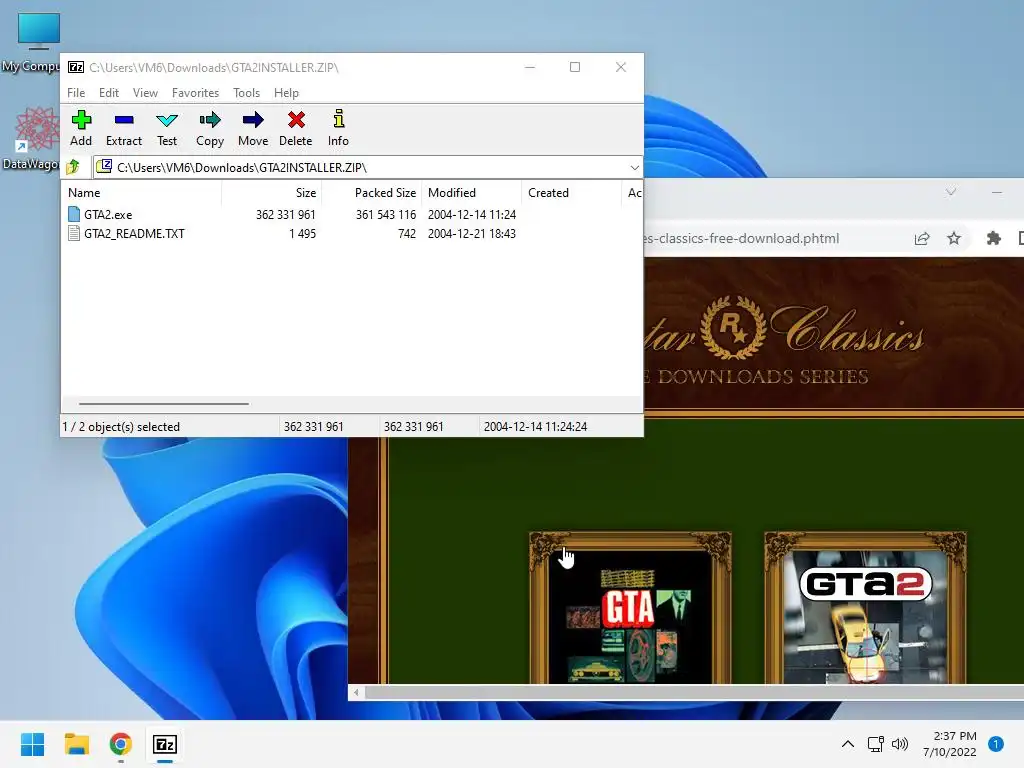Click README size value 1 495
The image size is (1024, 768).
point(302,233)
